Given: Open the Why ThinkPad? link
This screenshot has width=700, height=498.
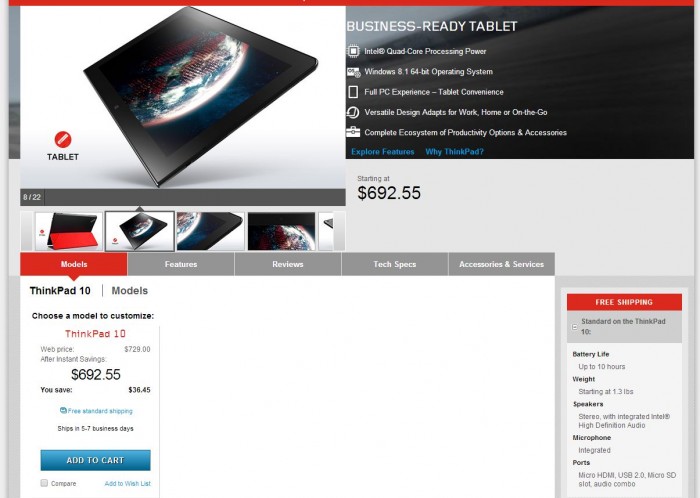Looking at the screenshot, I should point(454,152).
